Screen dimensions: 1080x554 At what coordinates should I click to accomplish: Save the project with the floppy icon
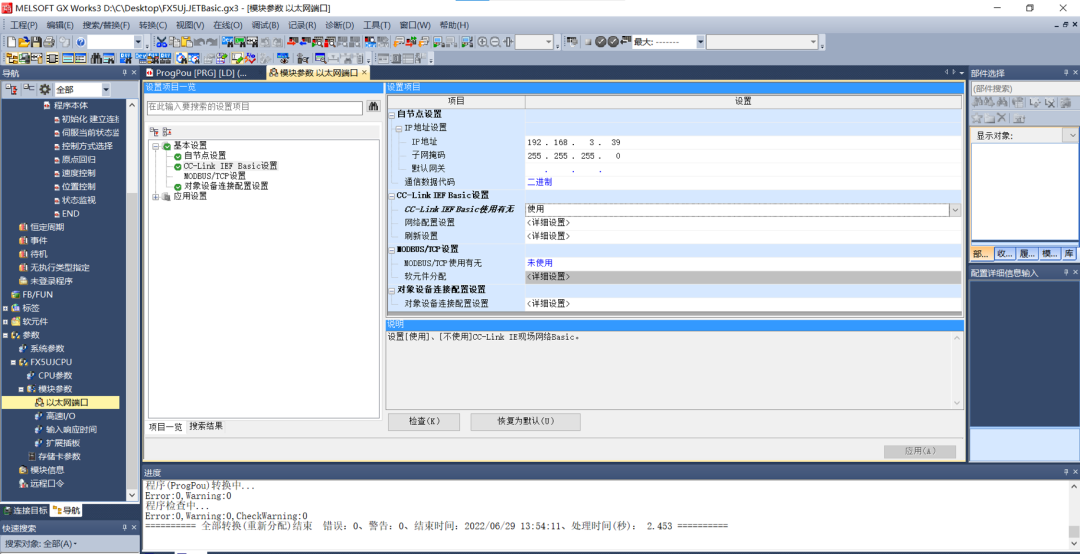(36, 43)
